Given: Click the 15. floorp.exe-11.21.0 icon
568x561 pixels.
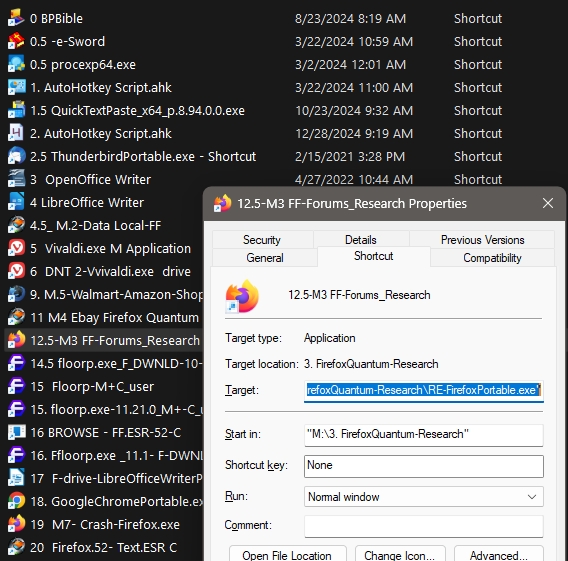Looking at the screenshot, I should tap(16, 409).
